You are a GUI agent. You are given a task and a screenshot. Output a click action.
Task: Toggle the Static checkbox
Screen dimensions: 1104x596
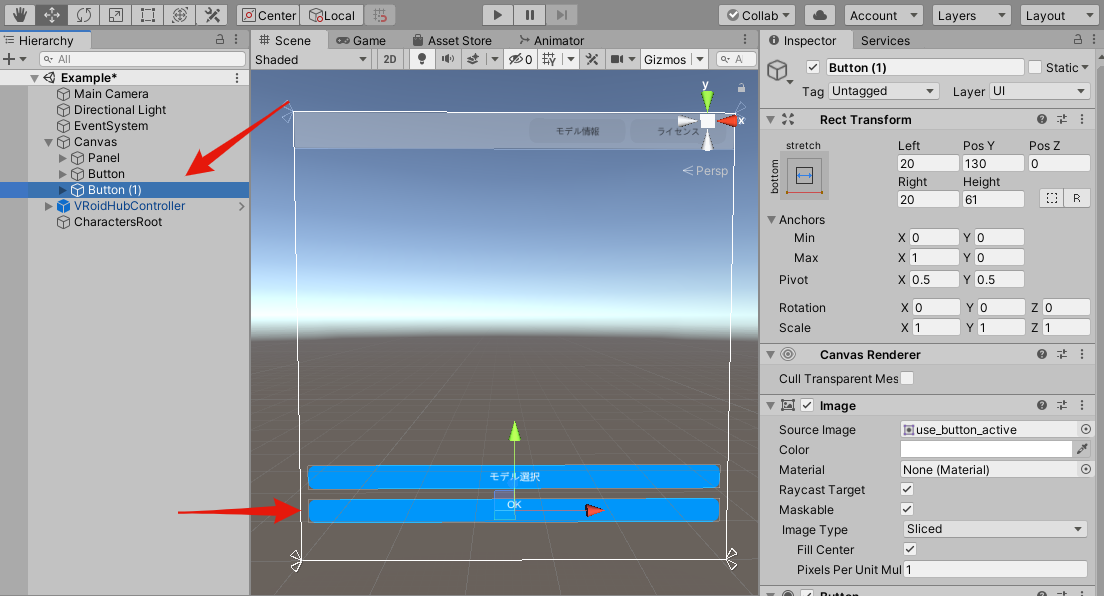click(x=1035, y=67)
